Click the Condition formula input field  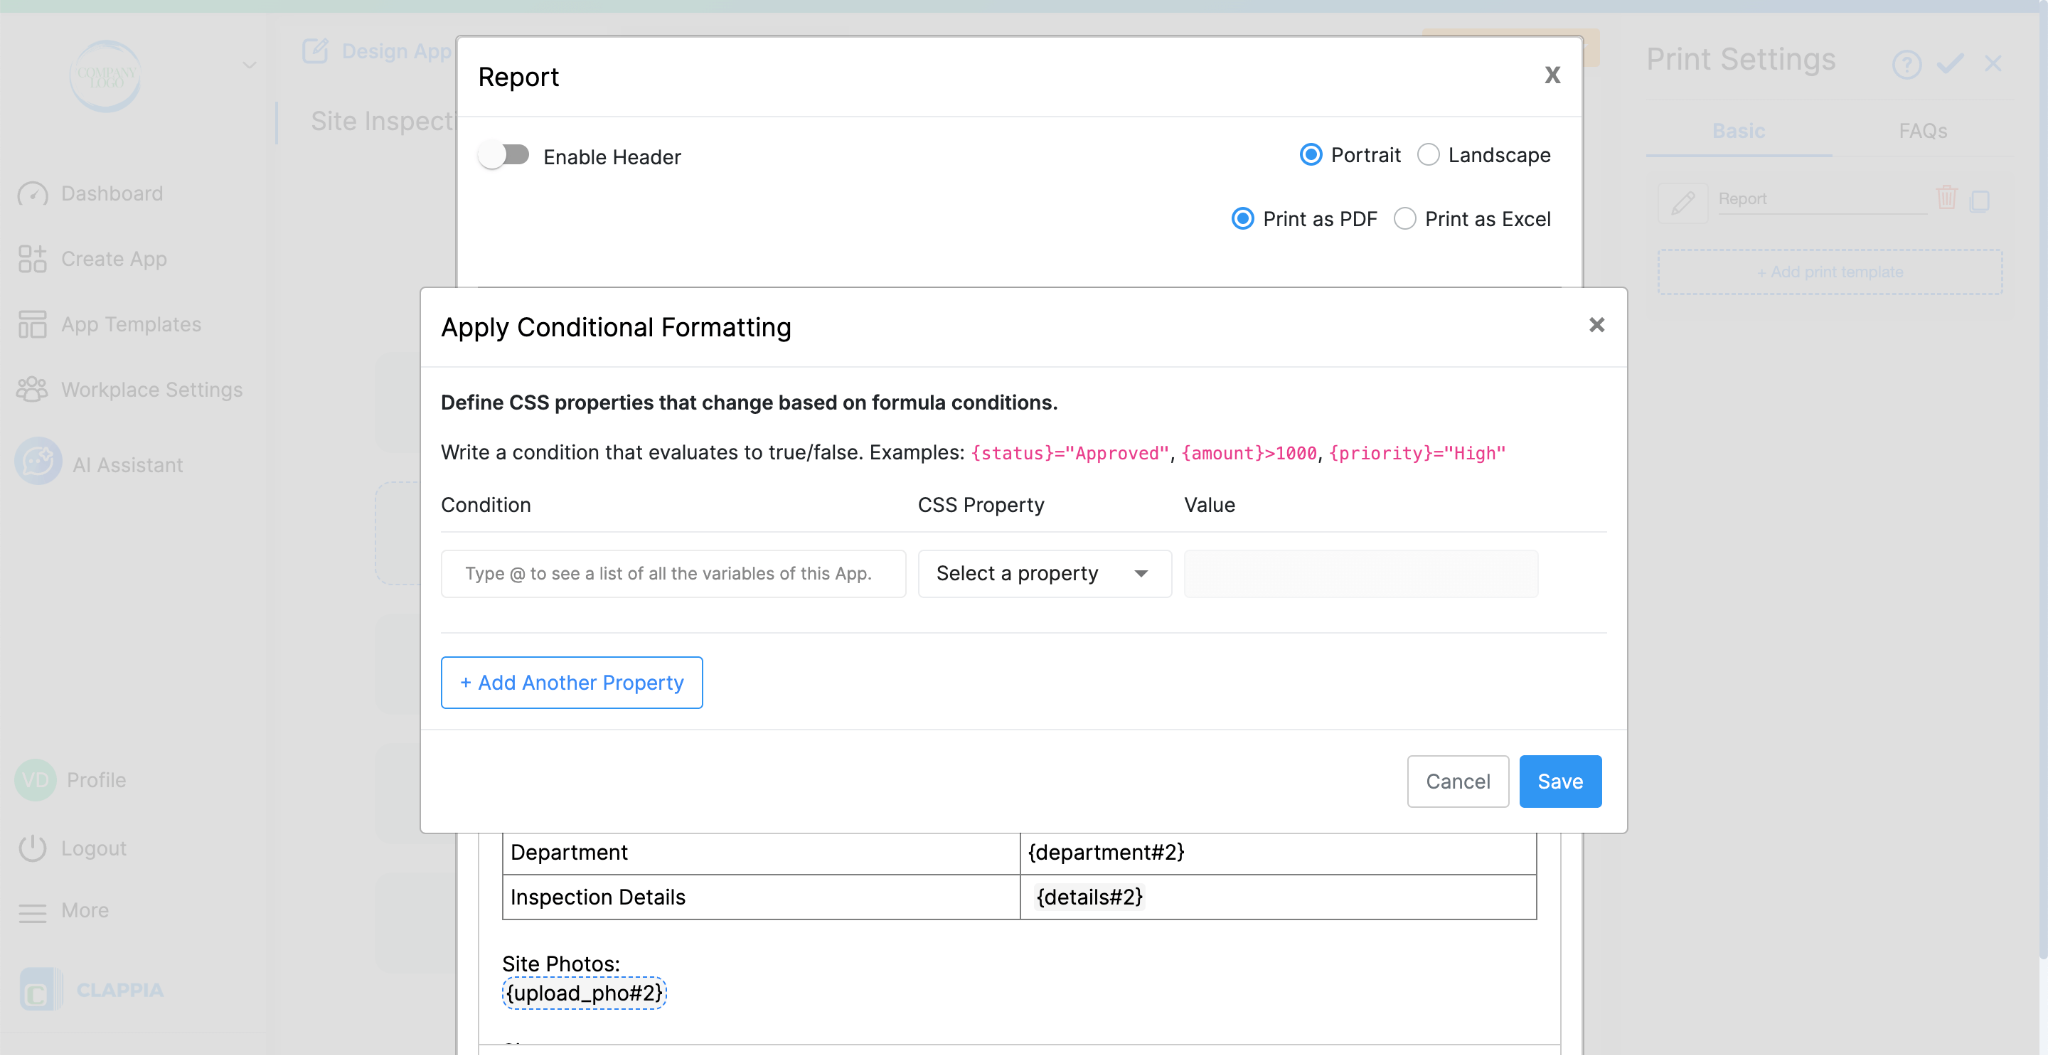673,574
